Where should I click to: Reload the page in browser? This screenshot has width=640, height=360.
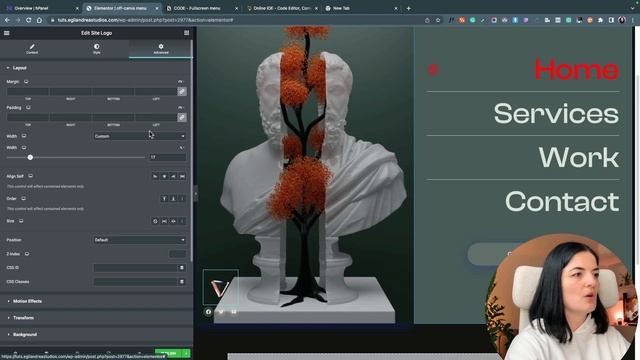click(29, 20)
